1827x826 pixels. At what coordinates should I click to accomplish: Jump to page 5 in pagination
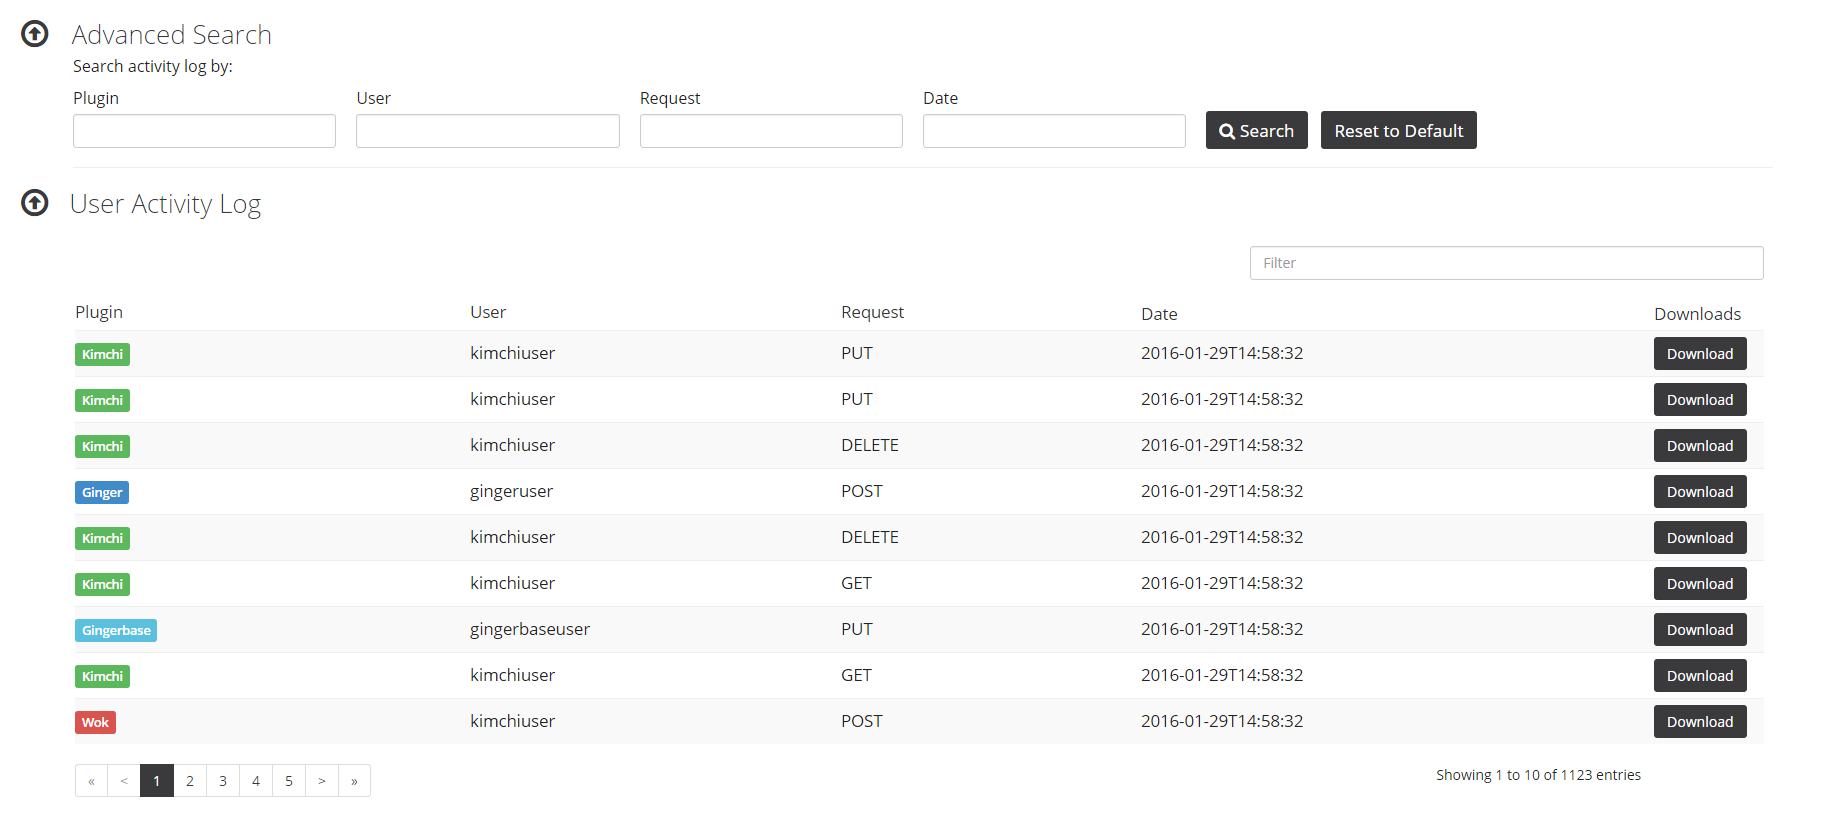tap(289, 781)
